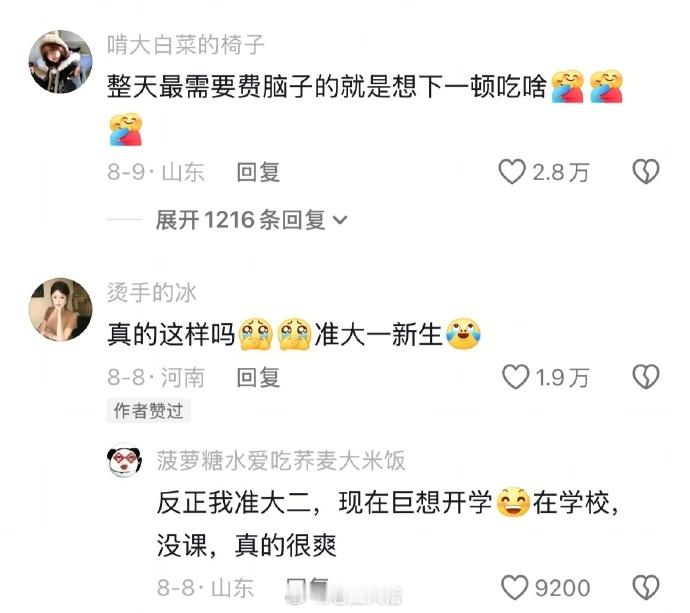Viewport: 690px width, 613px height.
Task: Tap the 9200 like count
Action: pos(562,588)
